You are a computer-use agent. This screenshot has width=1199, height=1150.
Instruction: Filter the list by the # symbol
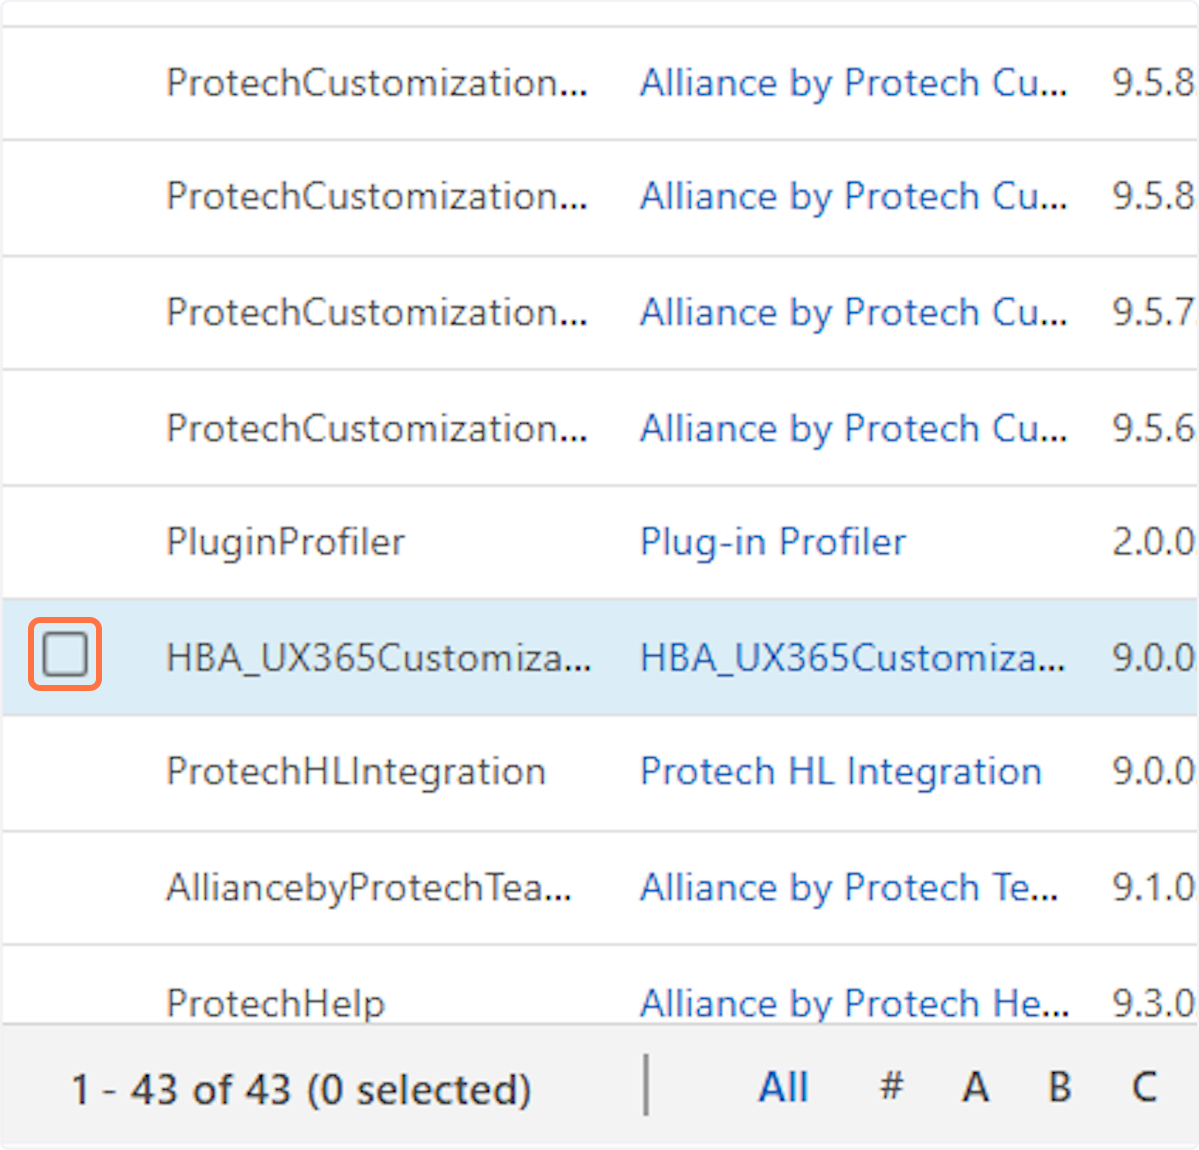point(891,1087)
